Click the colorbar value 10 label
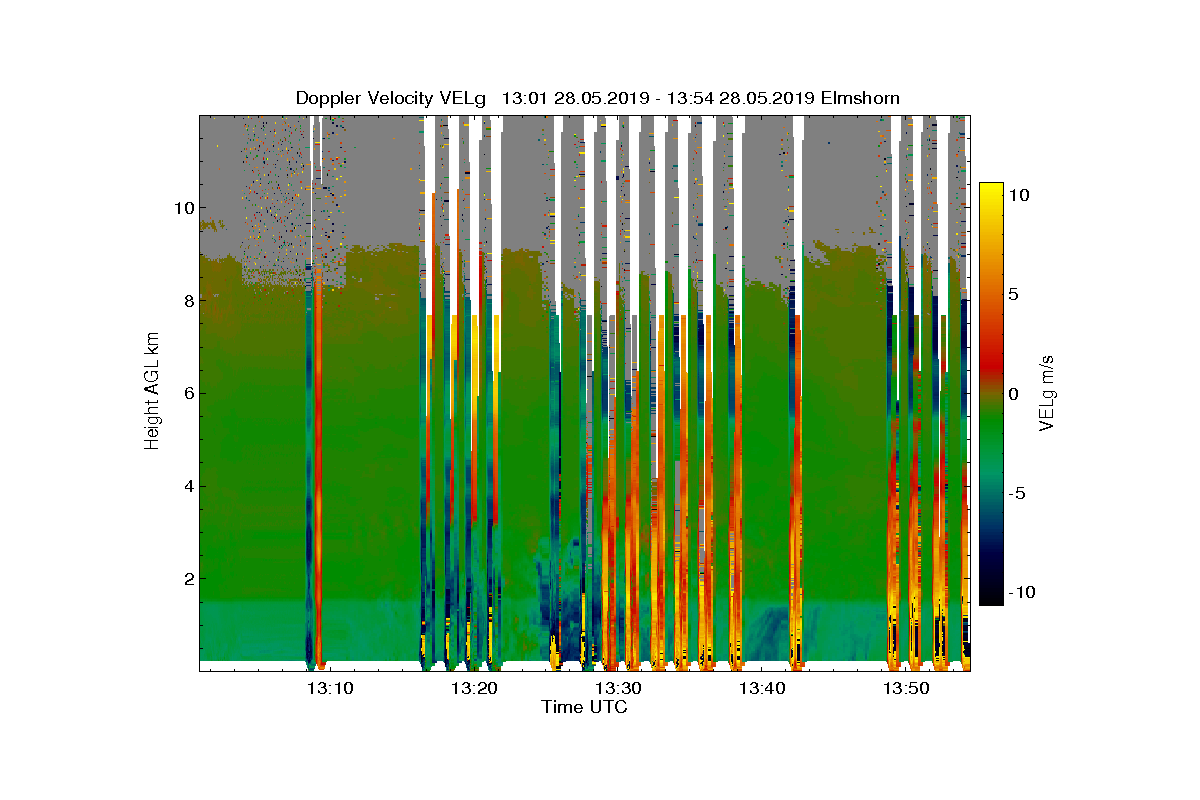The width and height of the screenshot is (1200, 800). tap(1020, 196)
